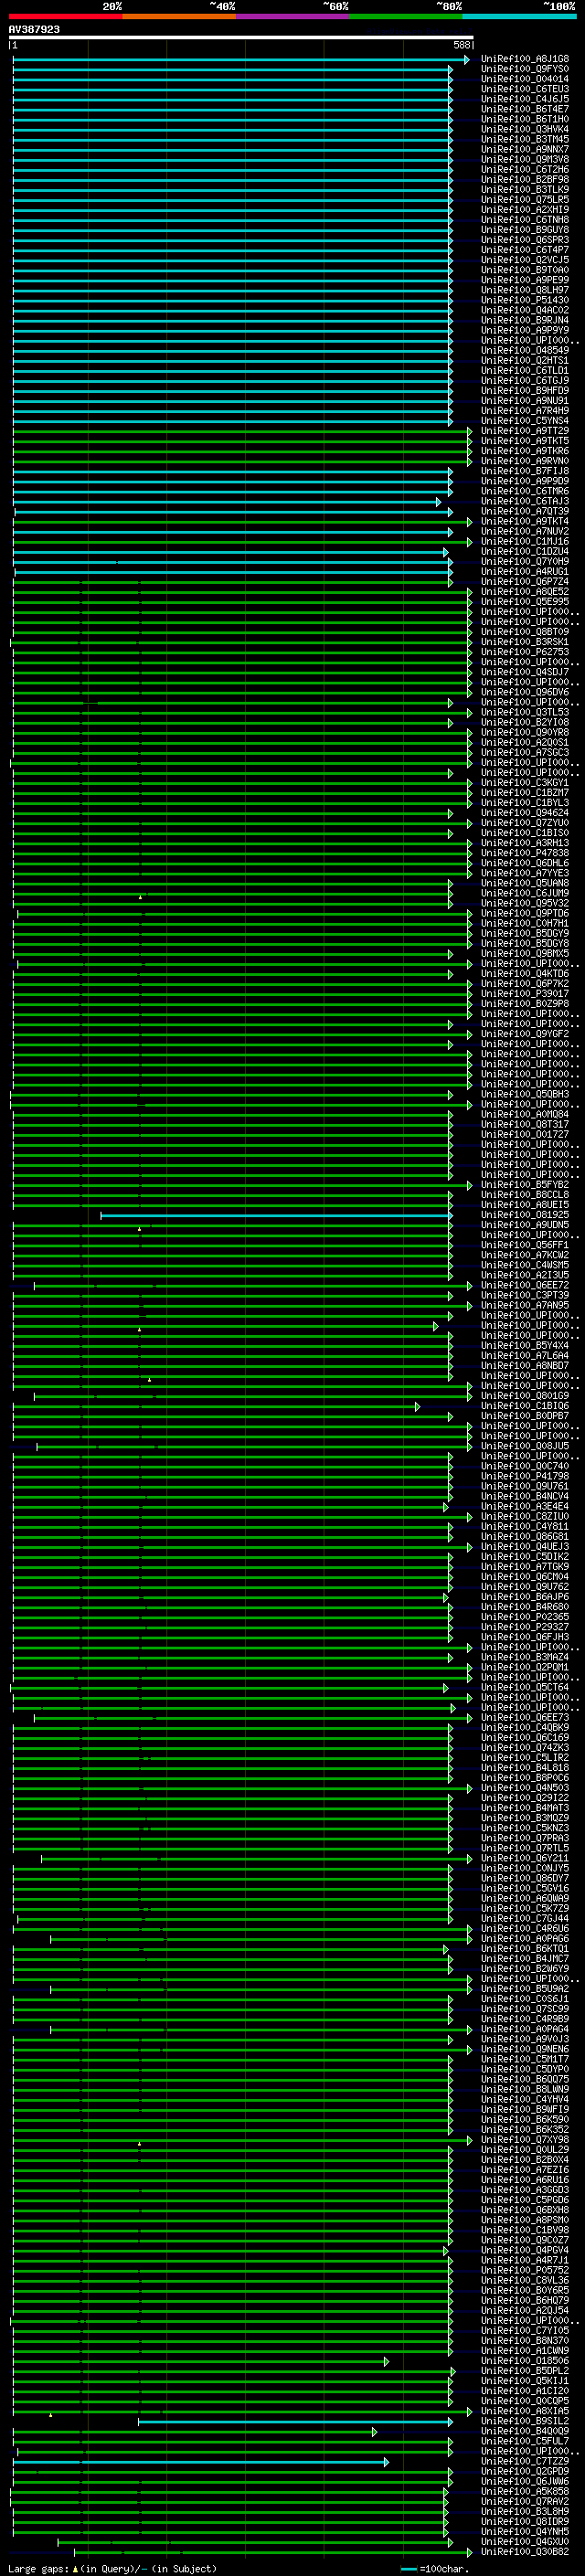Click hit UniRef100_B6HQ79
Image resolution: width=585 pixels, height=2576 pixels.
pos(525,2300)
